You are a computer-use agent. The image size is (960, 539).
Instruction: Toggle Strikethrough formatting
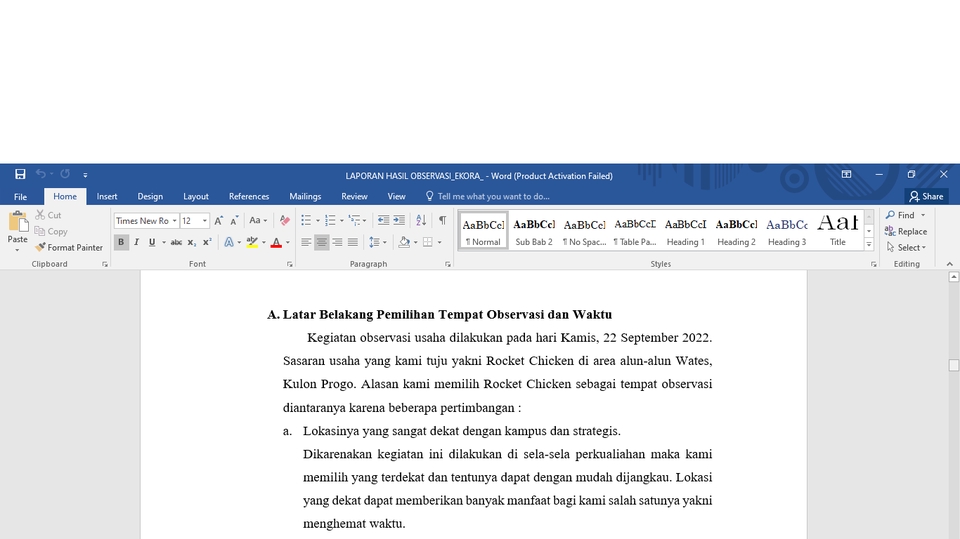tap(176, 242)
